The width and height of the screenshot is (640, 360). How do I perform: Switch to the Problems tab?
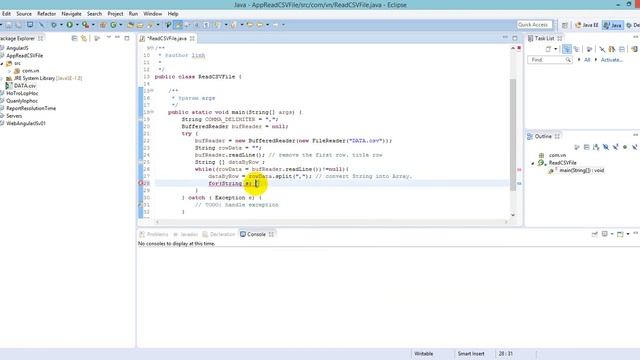[x=153, y=234]
